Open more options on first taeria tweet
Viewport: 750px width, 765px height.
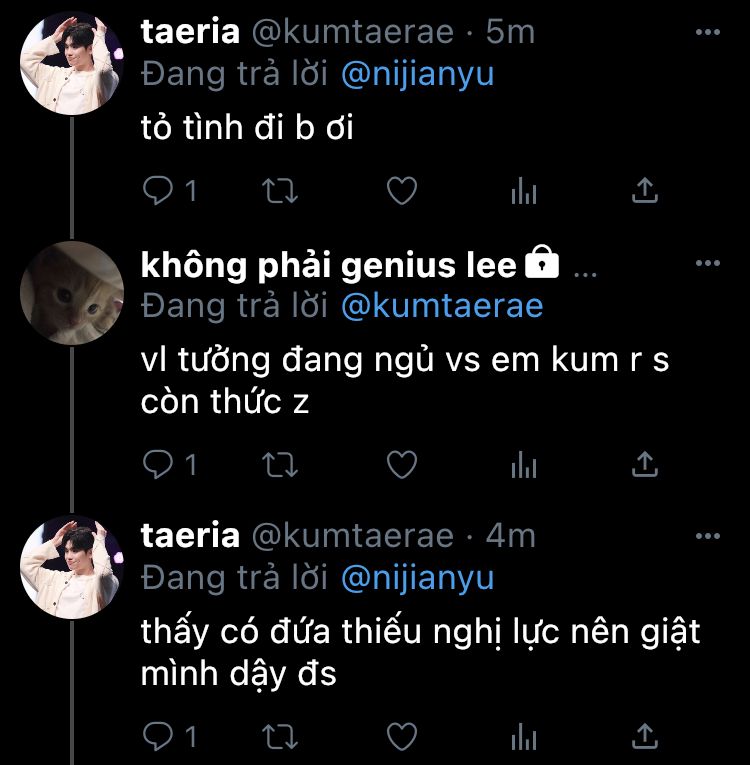707,33
